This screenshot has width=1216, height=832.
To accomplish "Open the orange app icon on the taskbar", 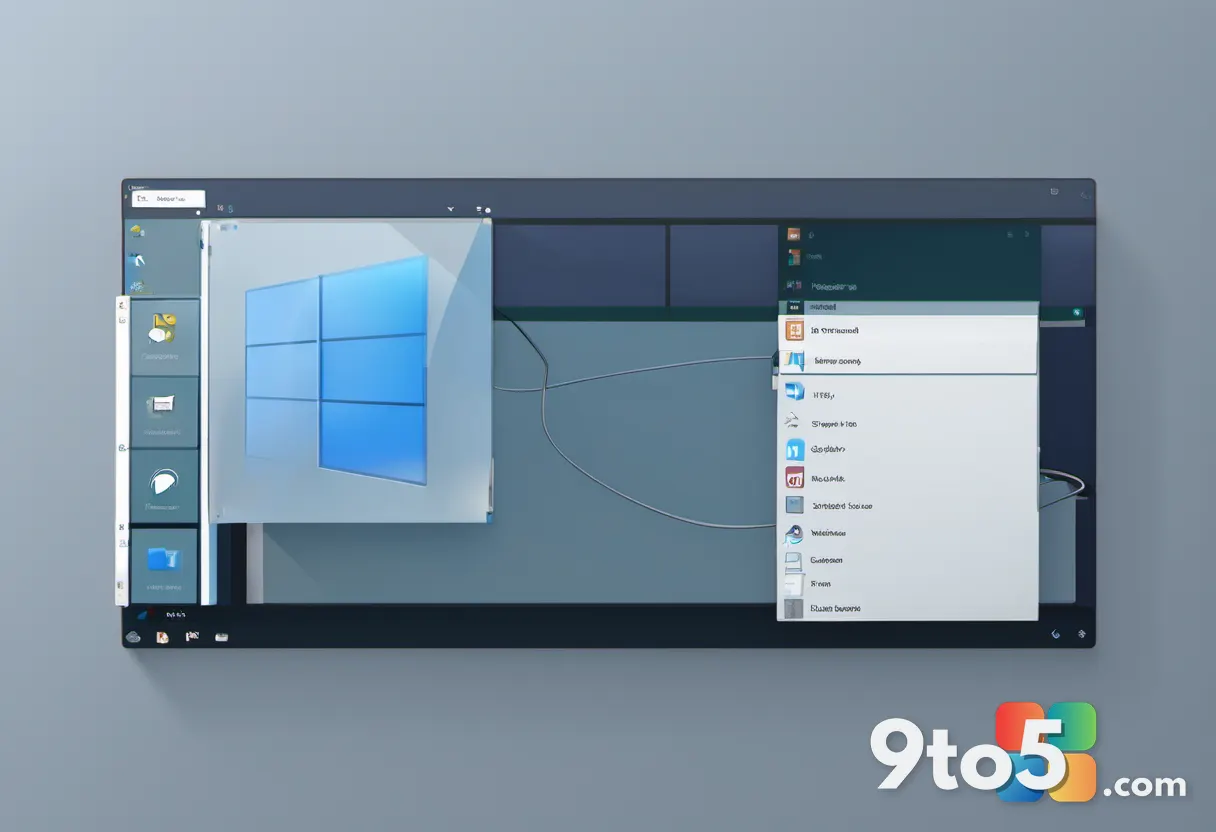I will click(x=162, y=636).
